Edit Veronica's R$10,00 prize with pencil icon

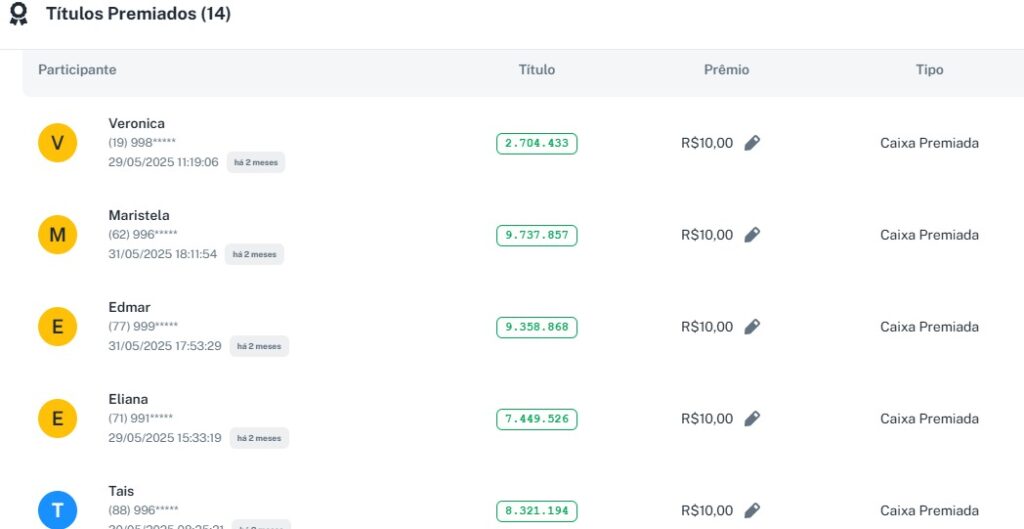[x=752, y=143]
